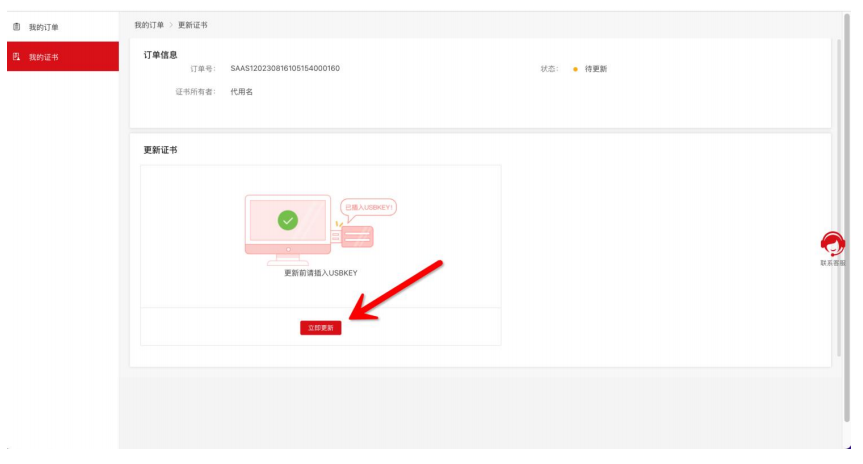Click 我的订单 breadcrumb link
The image size is (863, 464).
[148, 24]
